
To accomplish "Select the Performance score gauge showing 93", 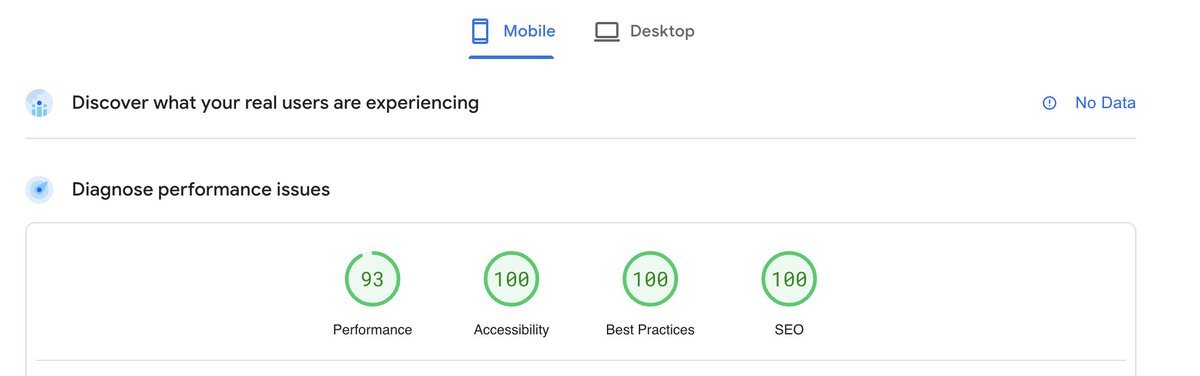I will [372, 279].
